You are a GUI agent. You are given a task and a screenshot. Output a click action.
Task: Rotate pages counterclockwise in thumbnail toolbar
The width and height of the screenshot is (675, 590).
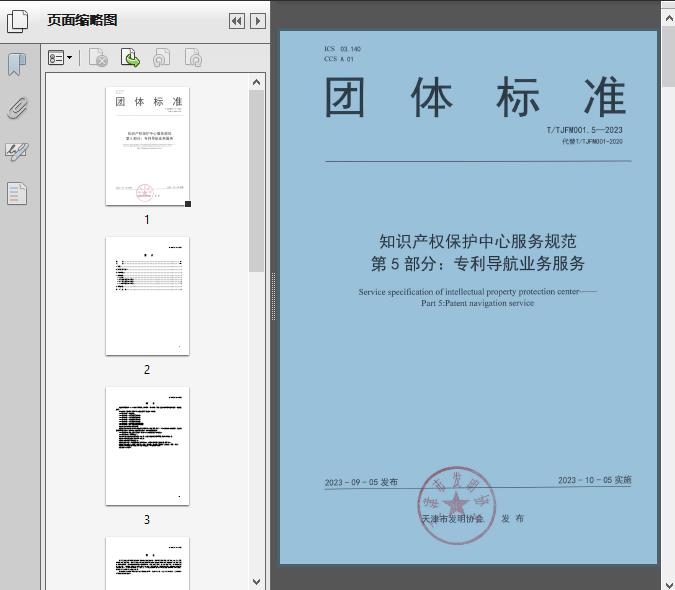161,59
